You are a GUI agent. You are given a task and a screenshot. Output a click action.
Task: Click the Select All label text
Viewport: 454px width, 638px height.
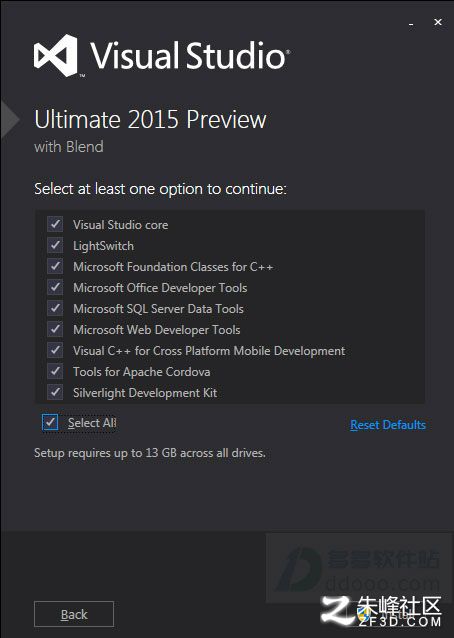pos(92,423)
